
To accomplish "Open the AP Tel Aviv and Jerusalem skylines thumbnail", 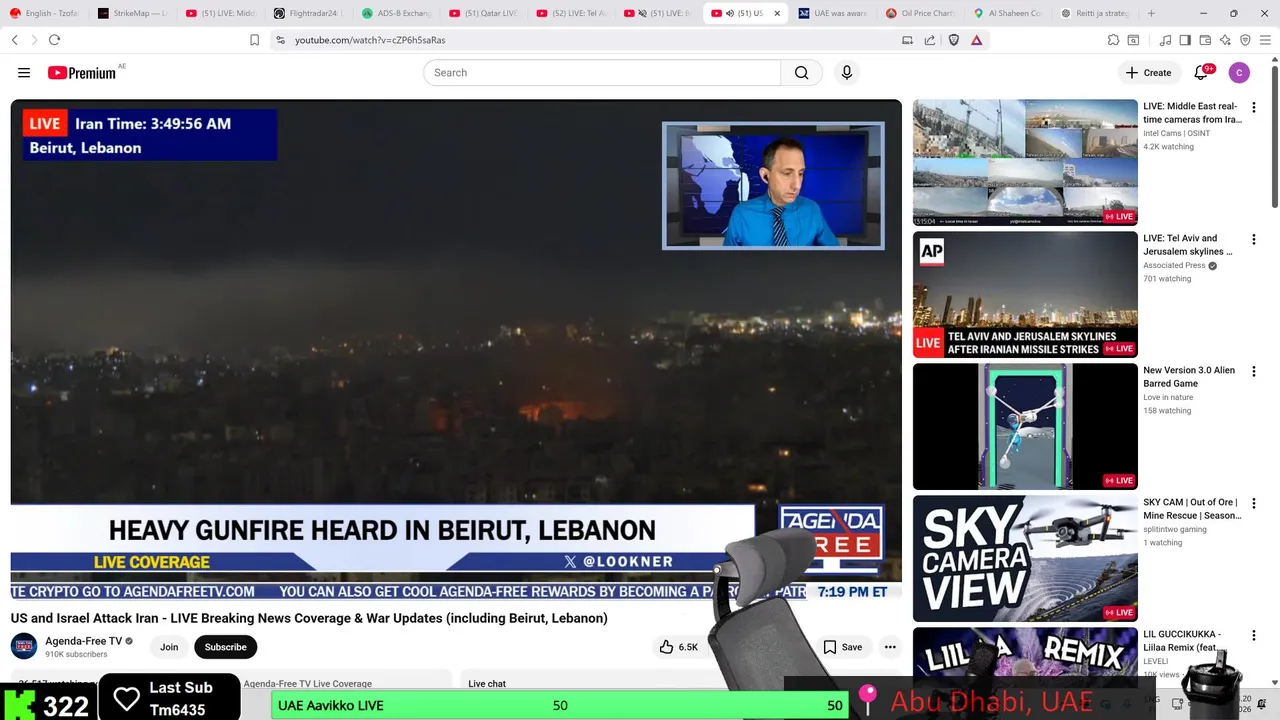I will (1025, 294).
